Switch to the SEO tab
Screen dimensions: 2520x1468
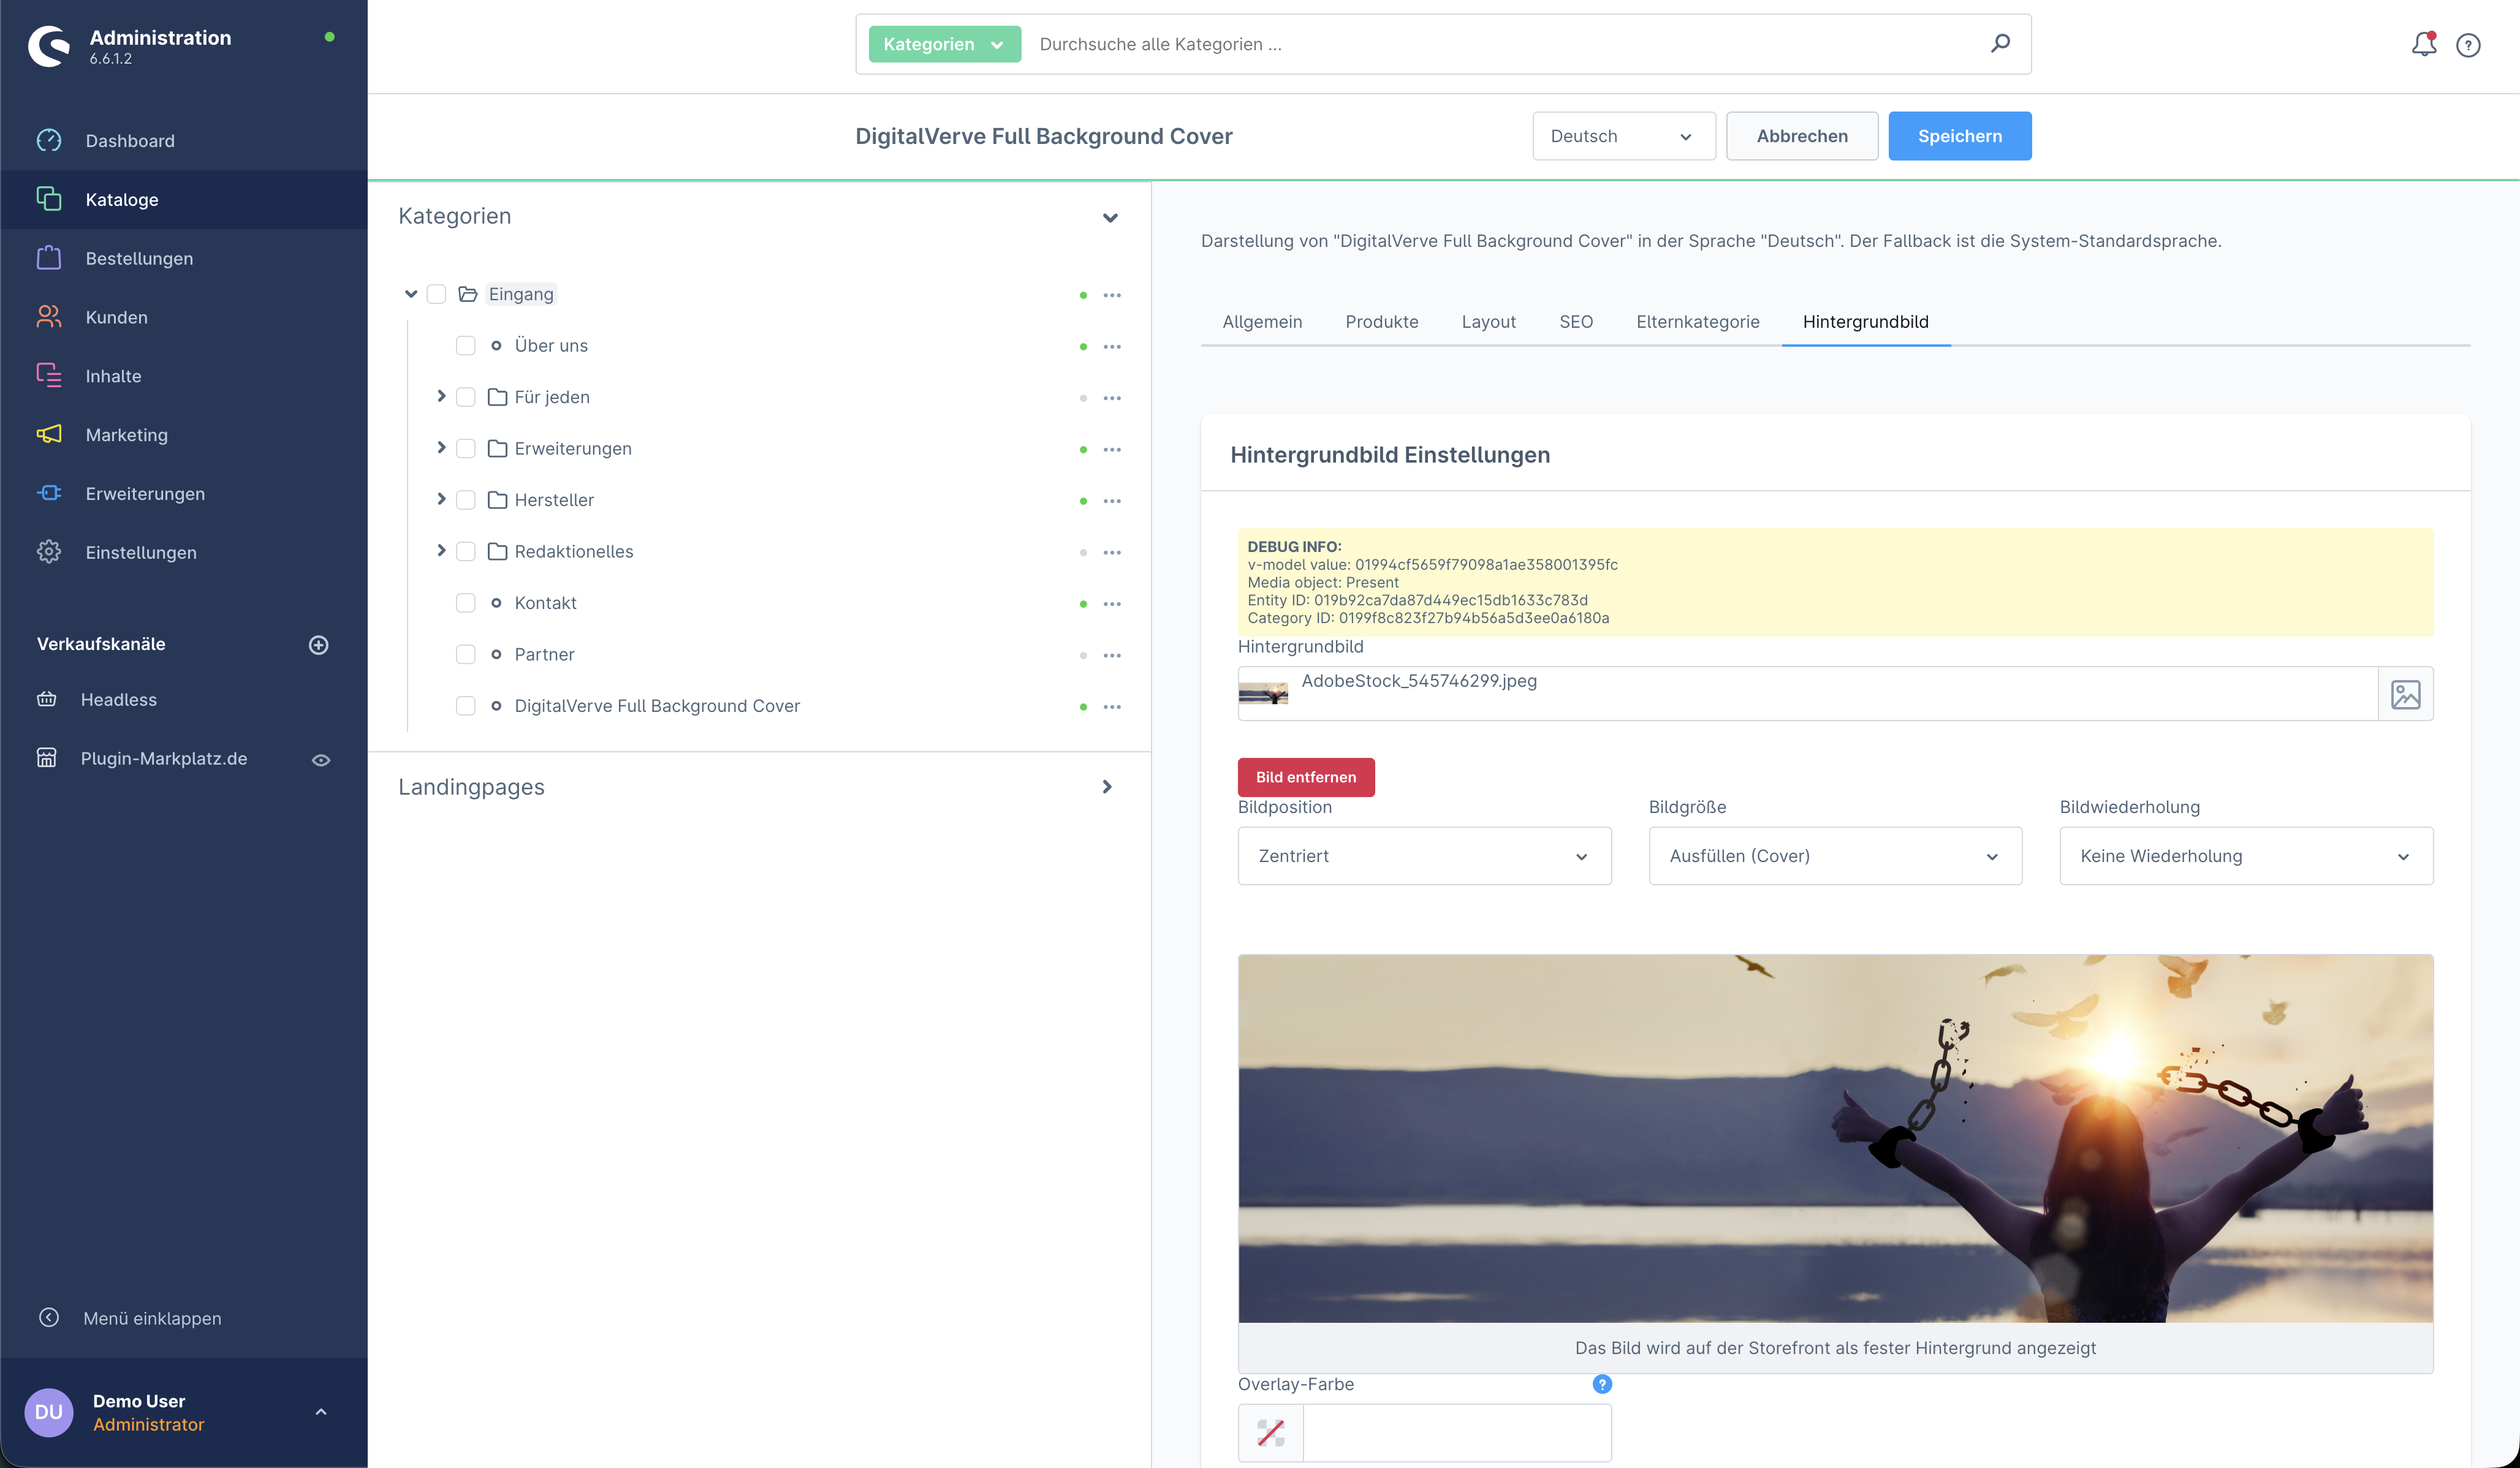1575,322
